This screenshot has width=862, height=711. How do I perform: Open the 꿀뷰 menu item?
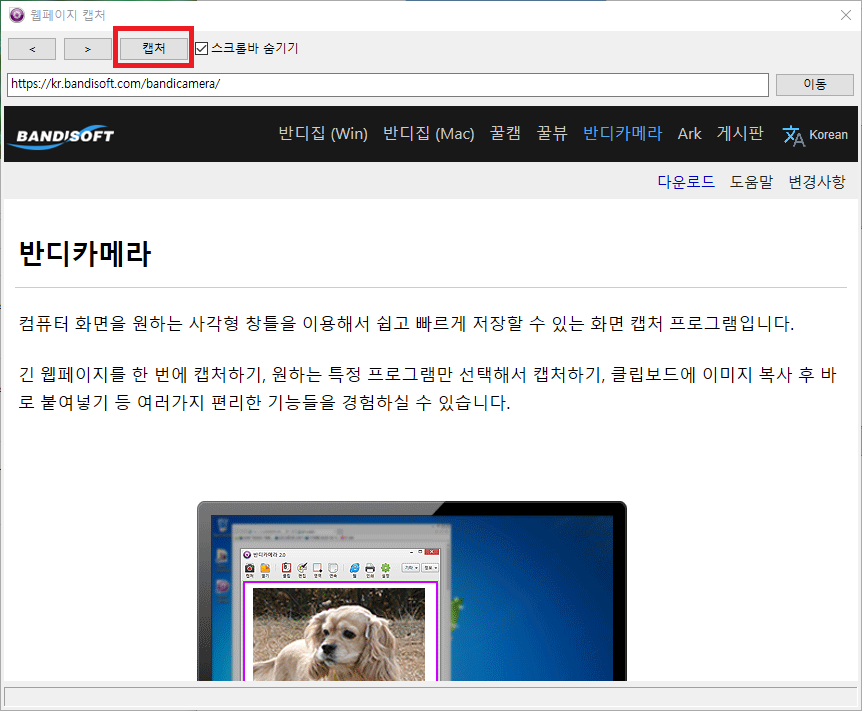tap(552, 133)
